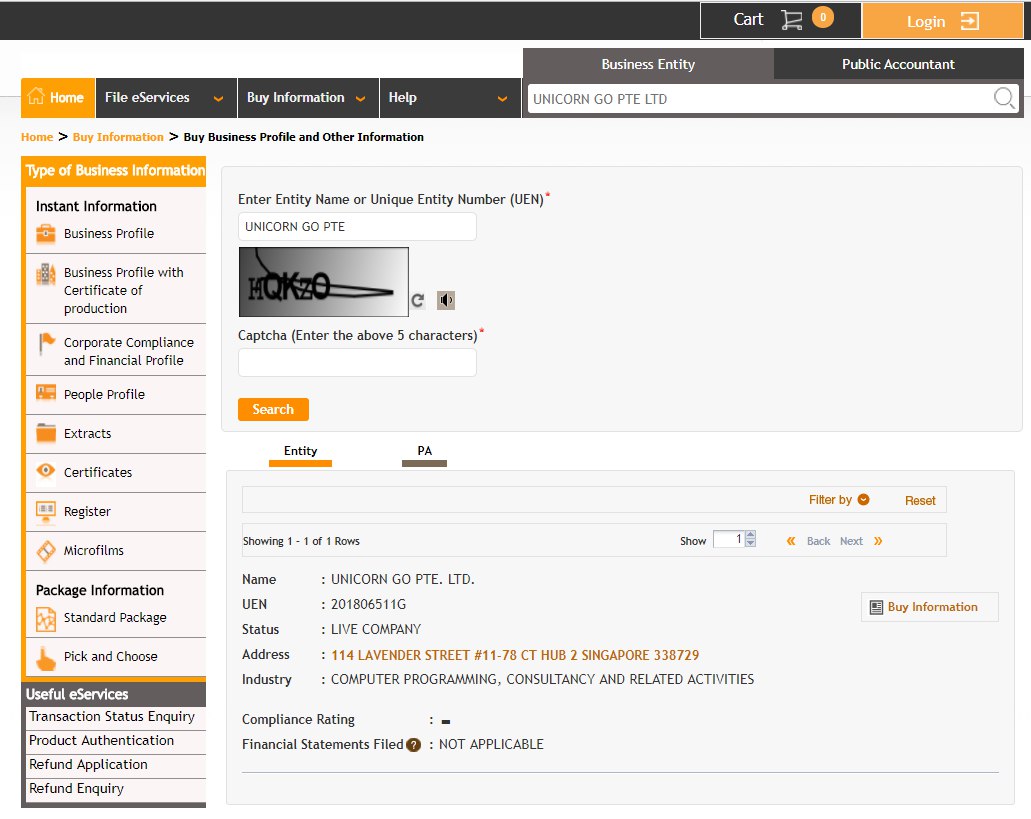
Task: Select company name UNICORN GO PTE. LTD.
Action: click(402, 579)
